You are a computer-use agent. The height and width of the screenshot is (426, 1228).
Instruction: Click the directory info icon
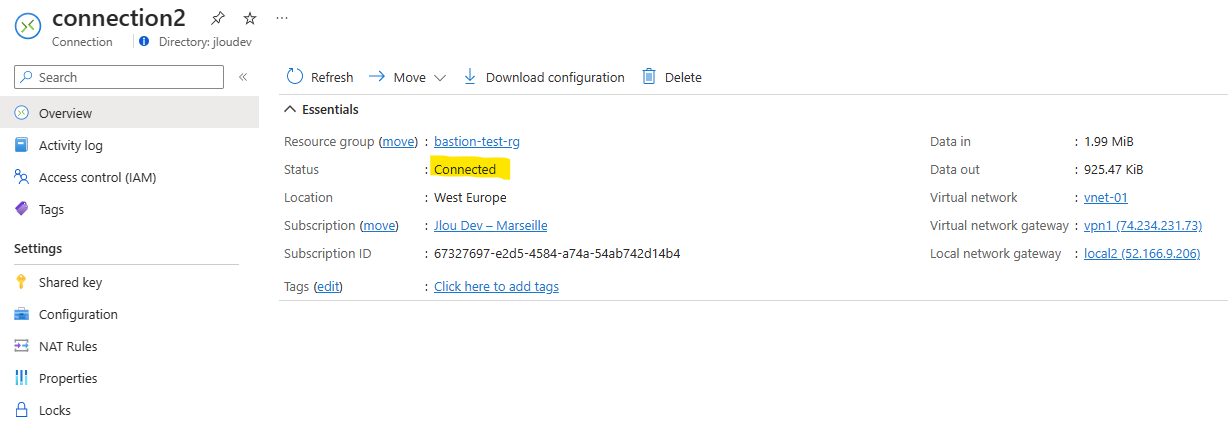pos(144,42)
